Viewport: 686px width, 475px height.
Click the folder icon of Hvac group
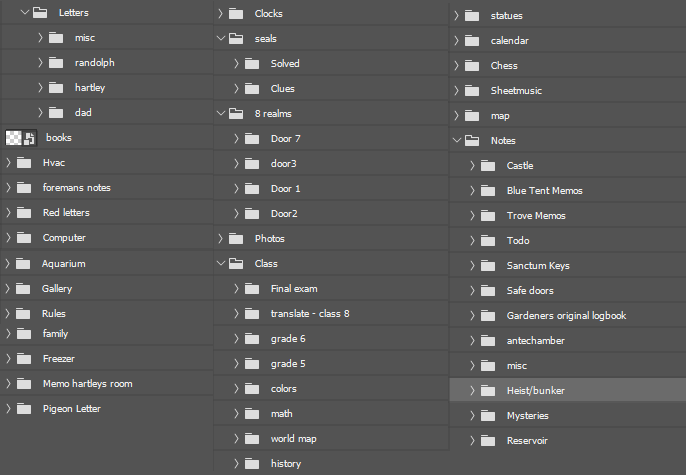pyautogui.click(x=24, y=162)
